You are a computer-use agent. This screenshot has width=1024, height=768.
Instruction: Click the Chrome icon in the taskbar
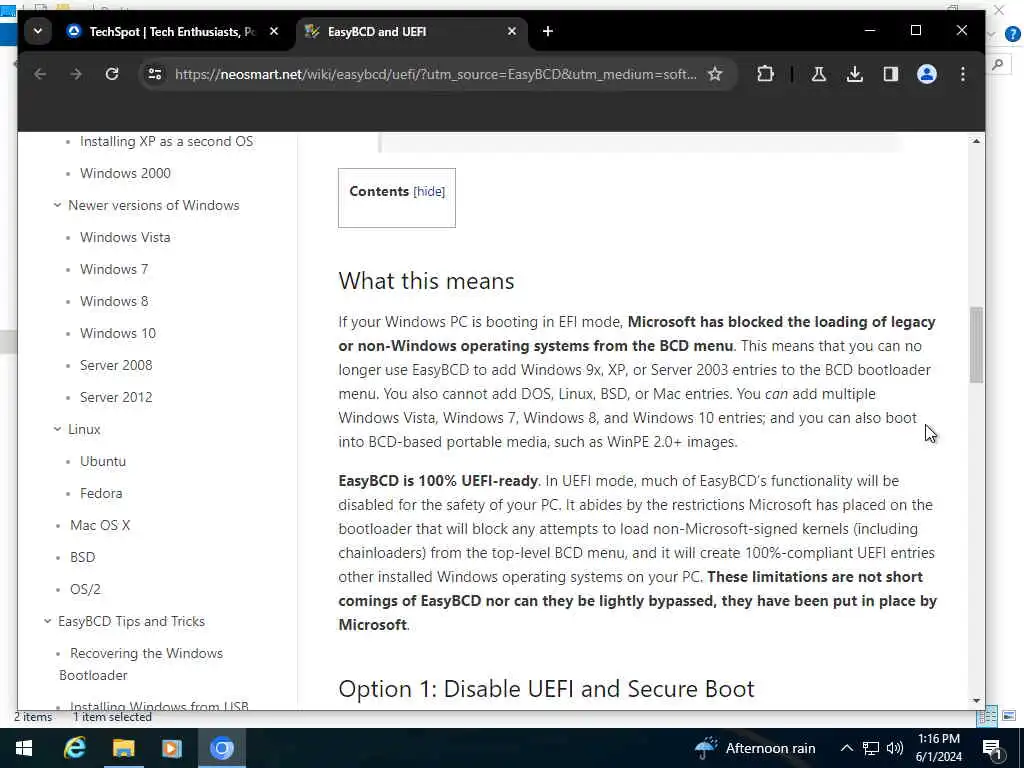pyautogui.click(x=221, y=748)
